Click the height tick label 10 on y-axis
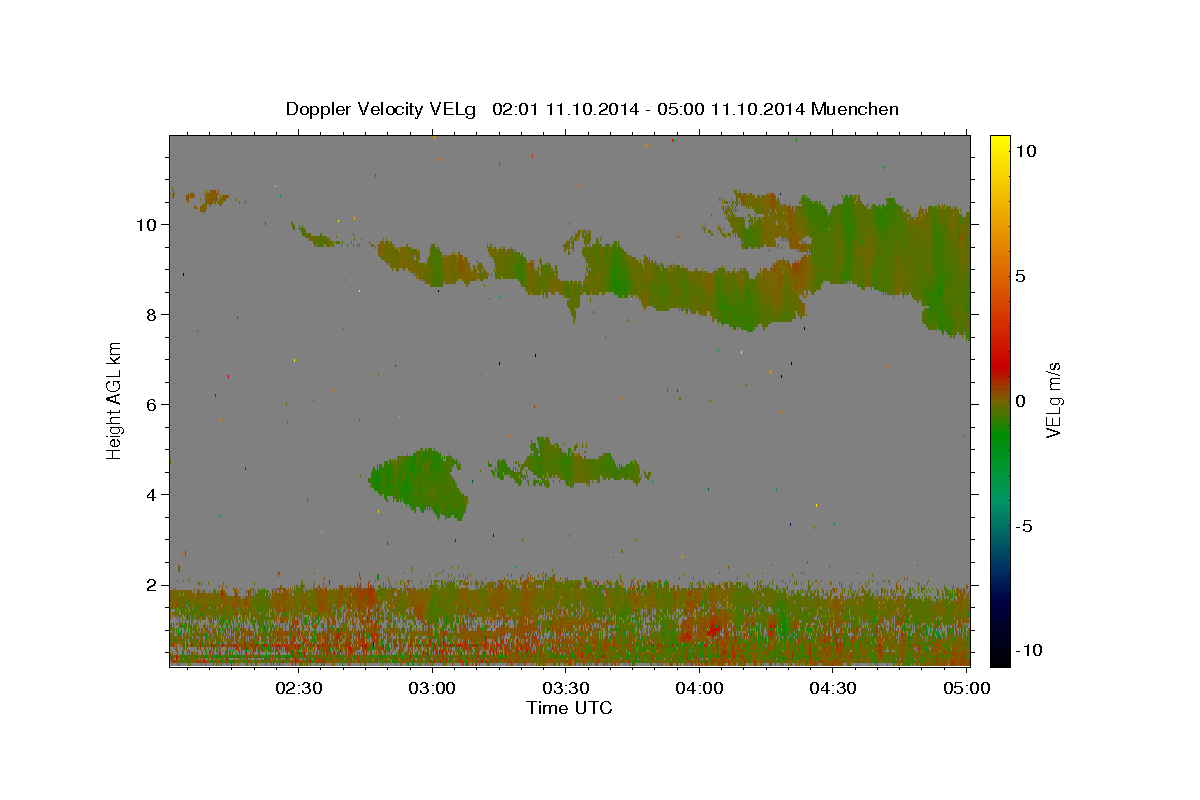Viewport: 1200px width, 800px height. 147,225
